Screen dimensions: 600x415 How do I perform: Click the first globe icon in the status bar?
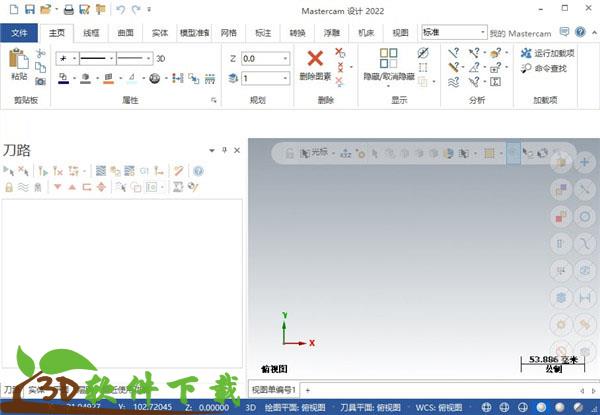point(486,407)
